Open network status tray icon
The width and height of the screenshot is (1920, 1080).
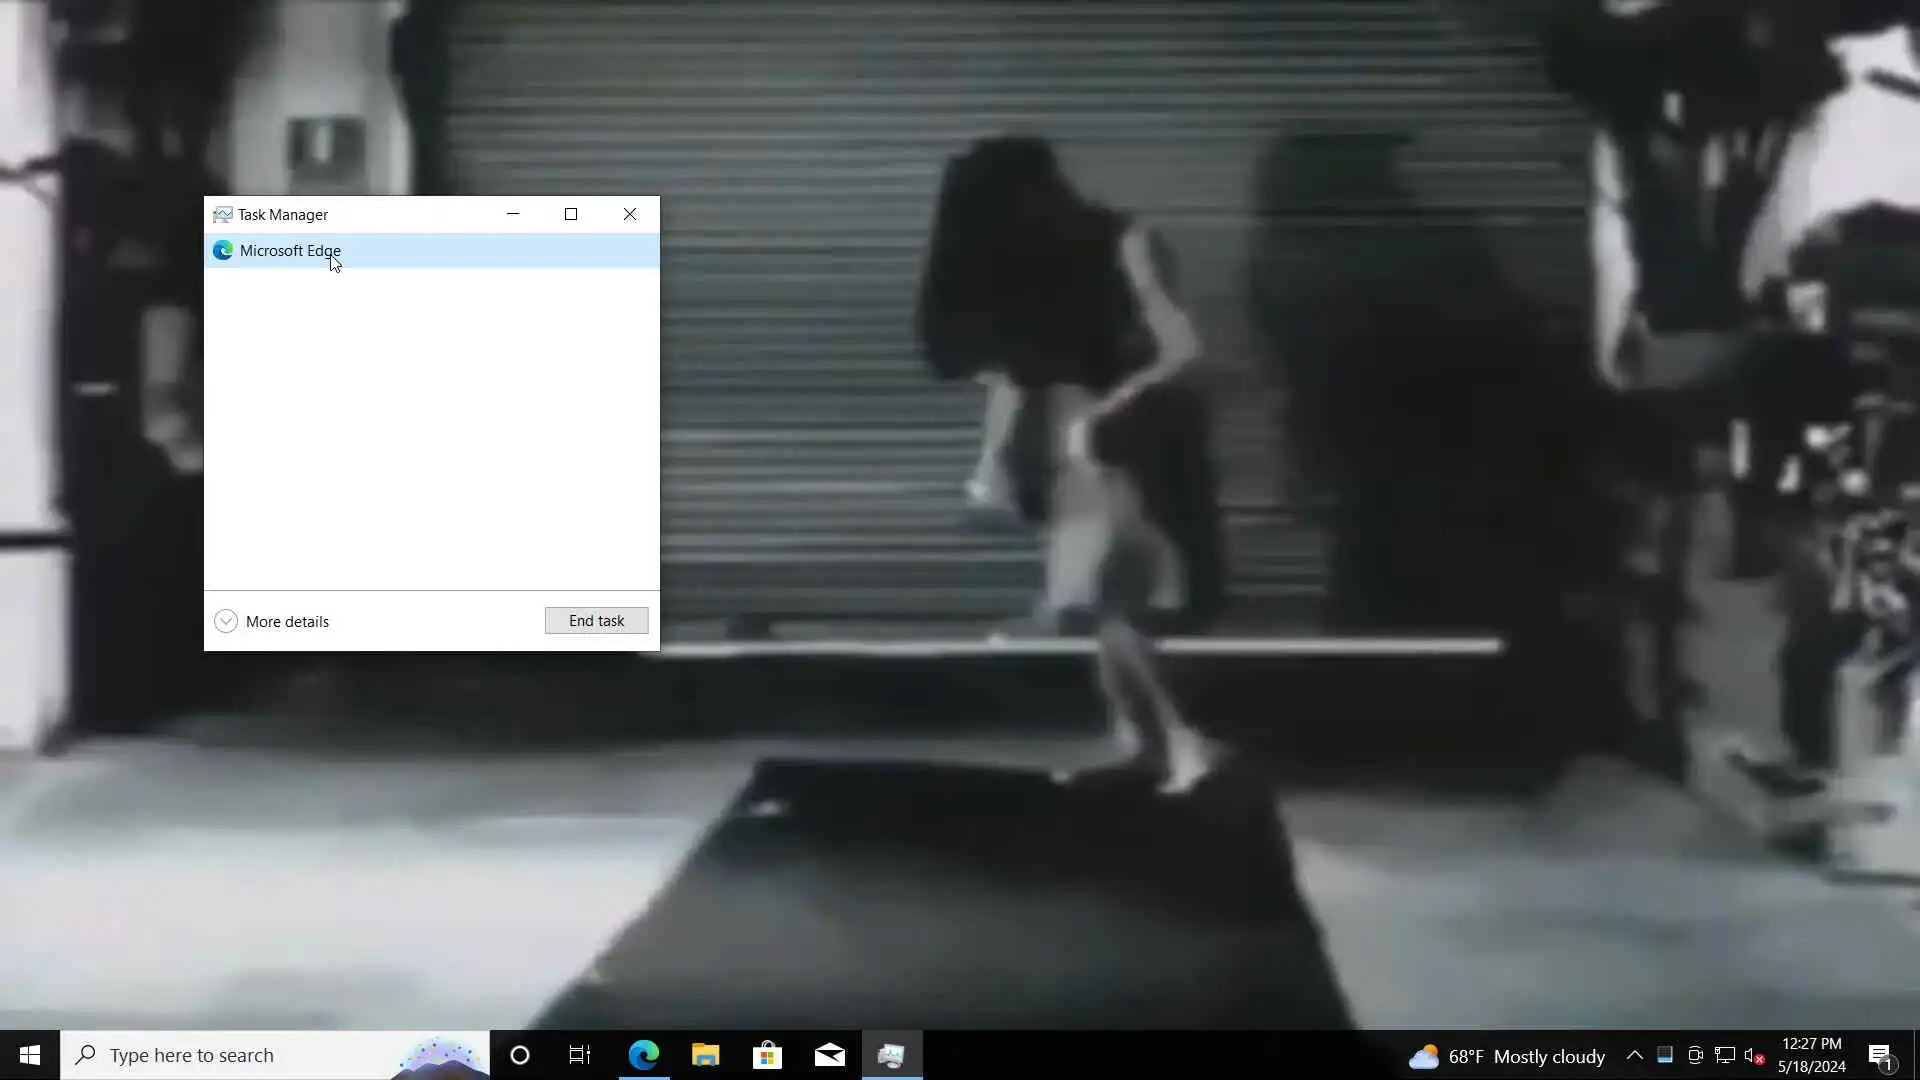click(x=1725, y=1055)
